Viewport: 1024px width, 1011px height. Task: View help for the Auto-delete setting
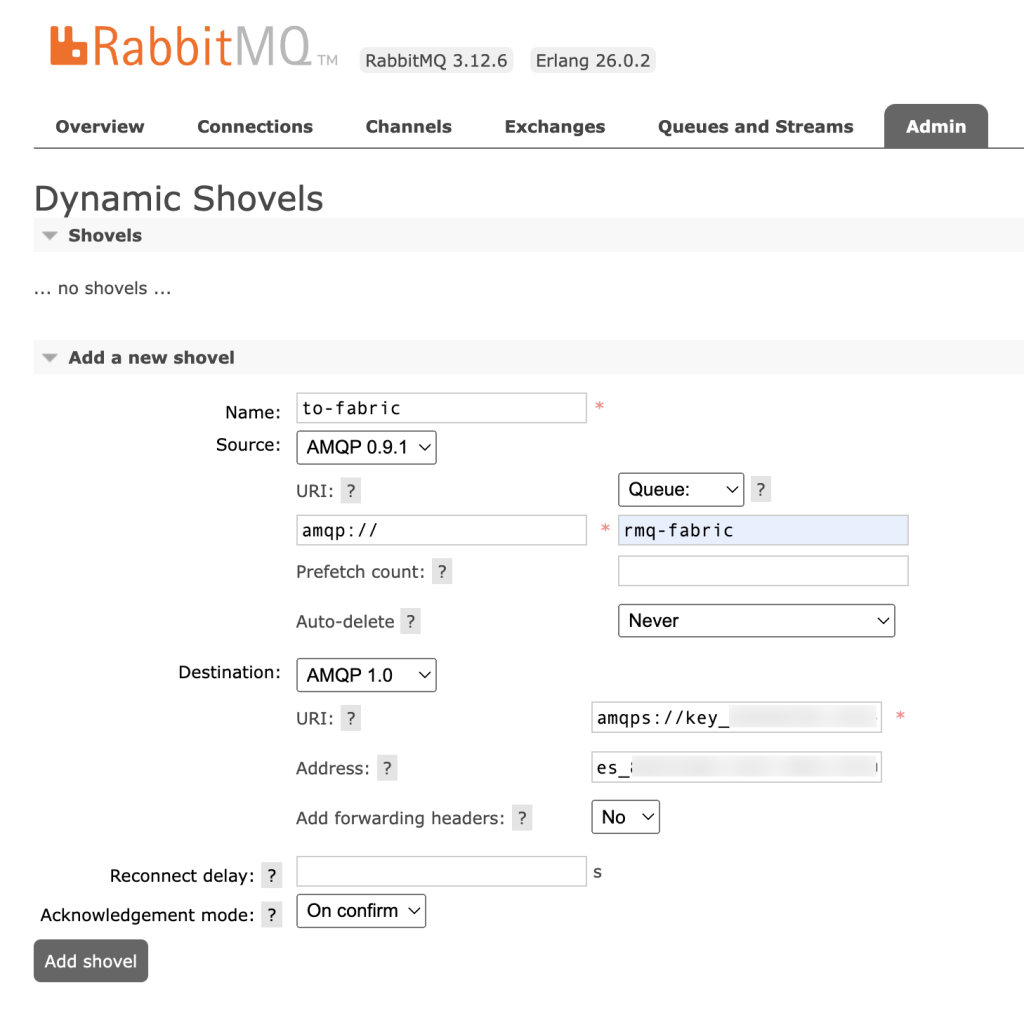tap(410, 621)
